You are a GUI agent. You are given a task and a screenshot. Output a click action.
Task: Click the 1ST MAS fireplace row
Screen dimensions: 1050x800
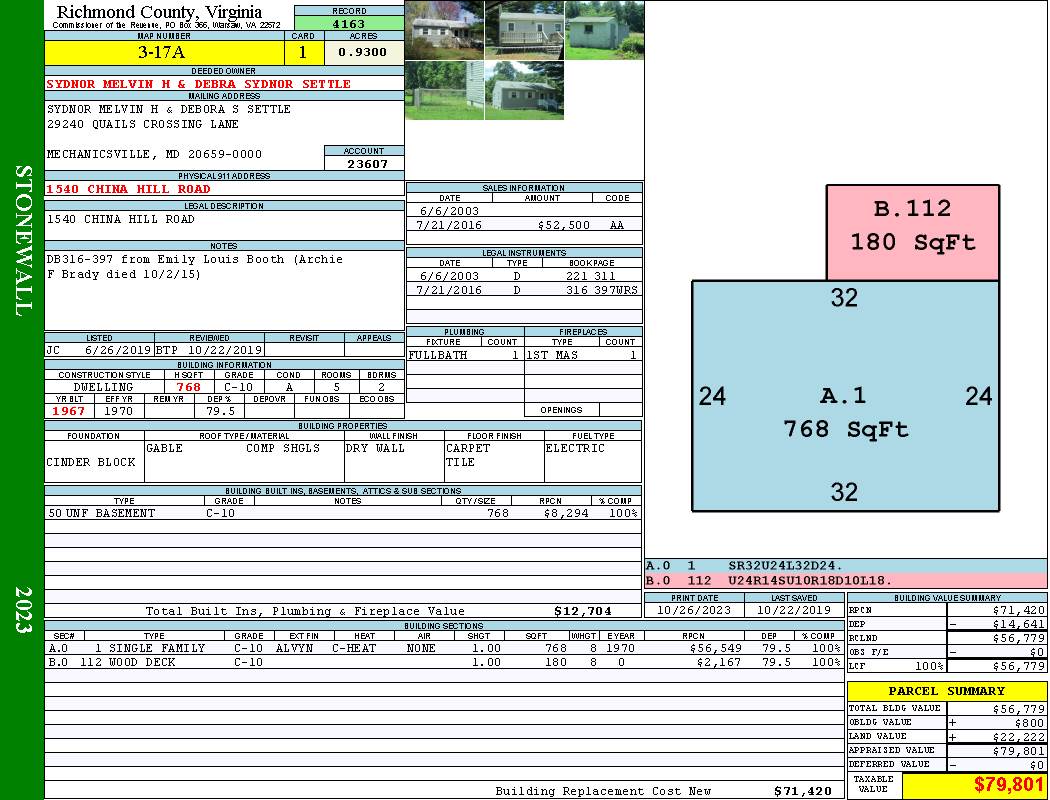click(583, 355)
